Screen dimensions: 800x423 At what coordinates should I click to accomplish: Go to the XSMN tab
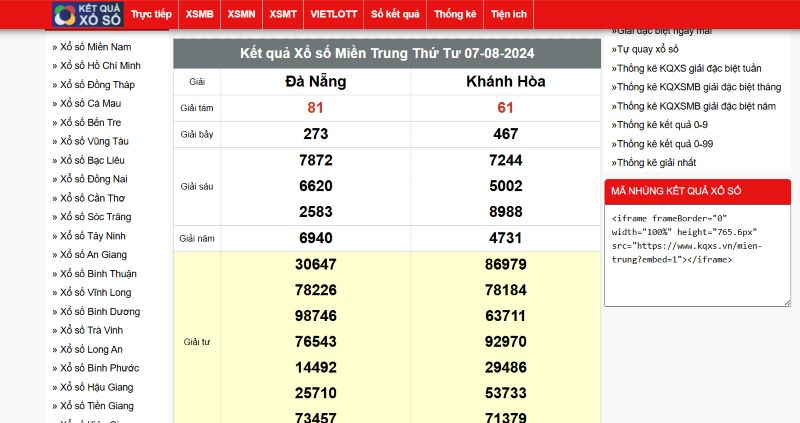(x=241, y=14)
